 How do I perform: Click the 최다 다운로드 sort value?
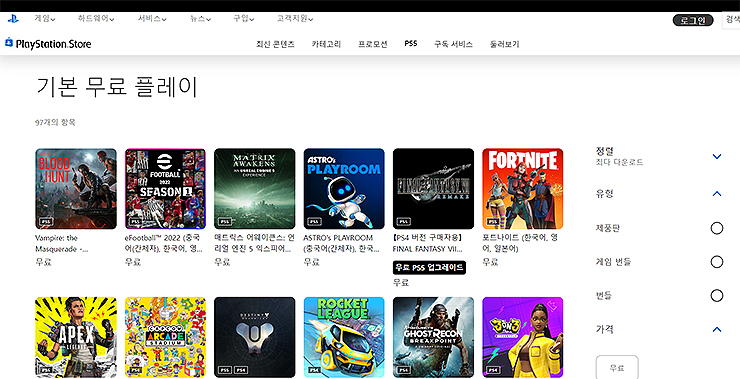click(619, 162)
